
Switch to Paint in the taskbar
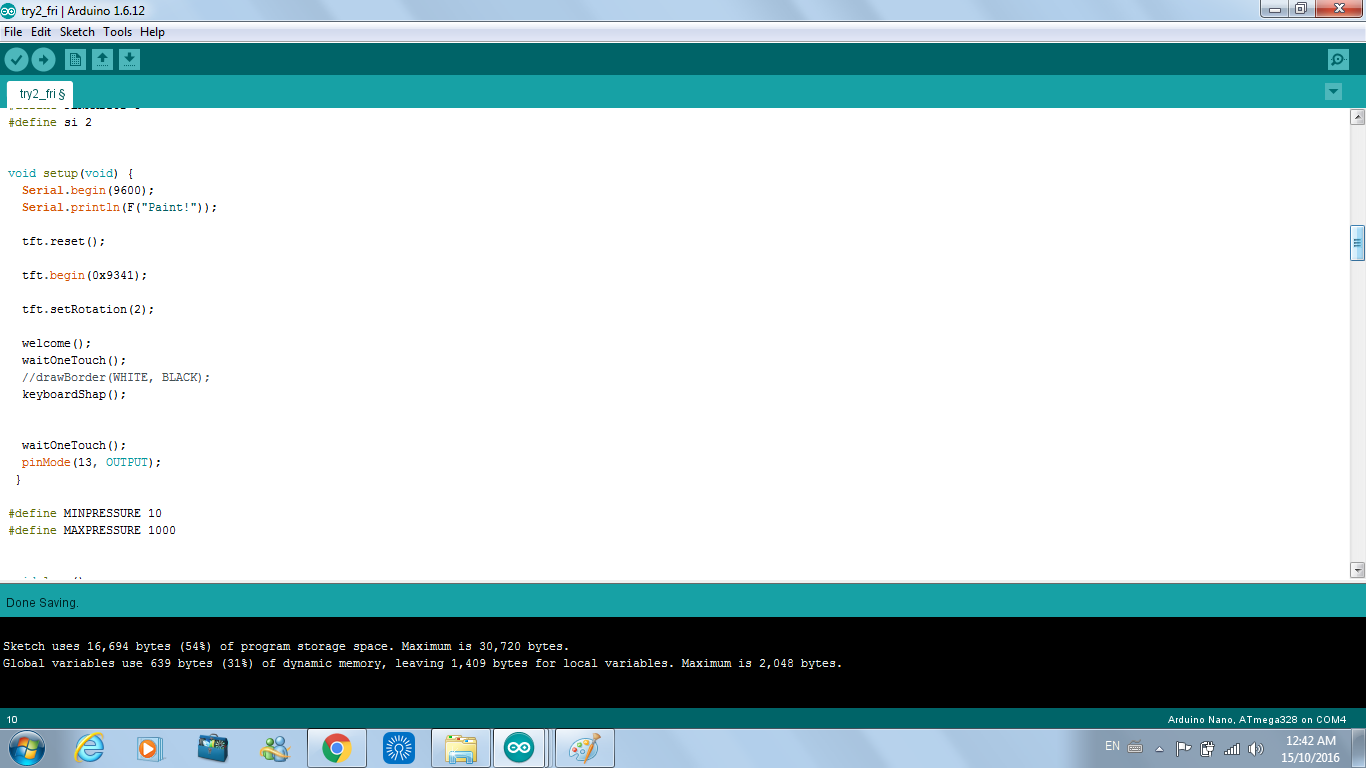(584, 748)
